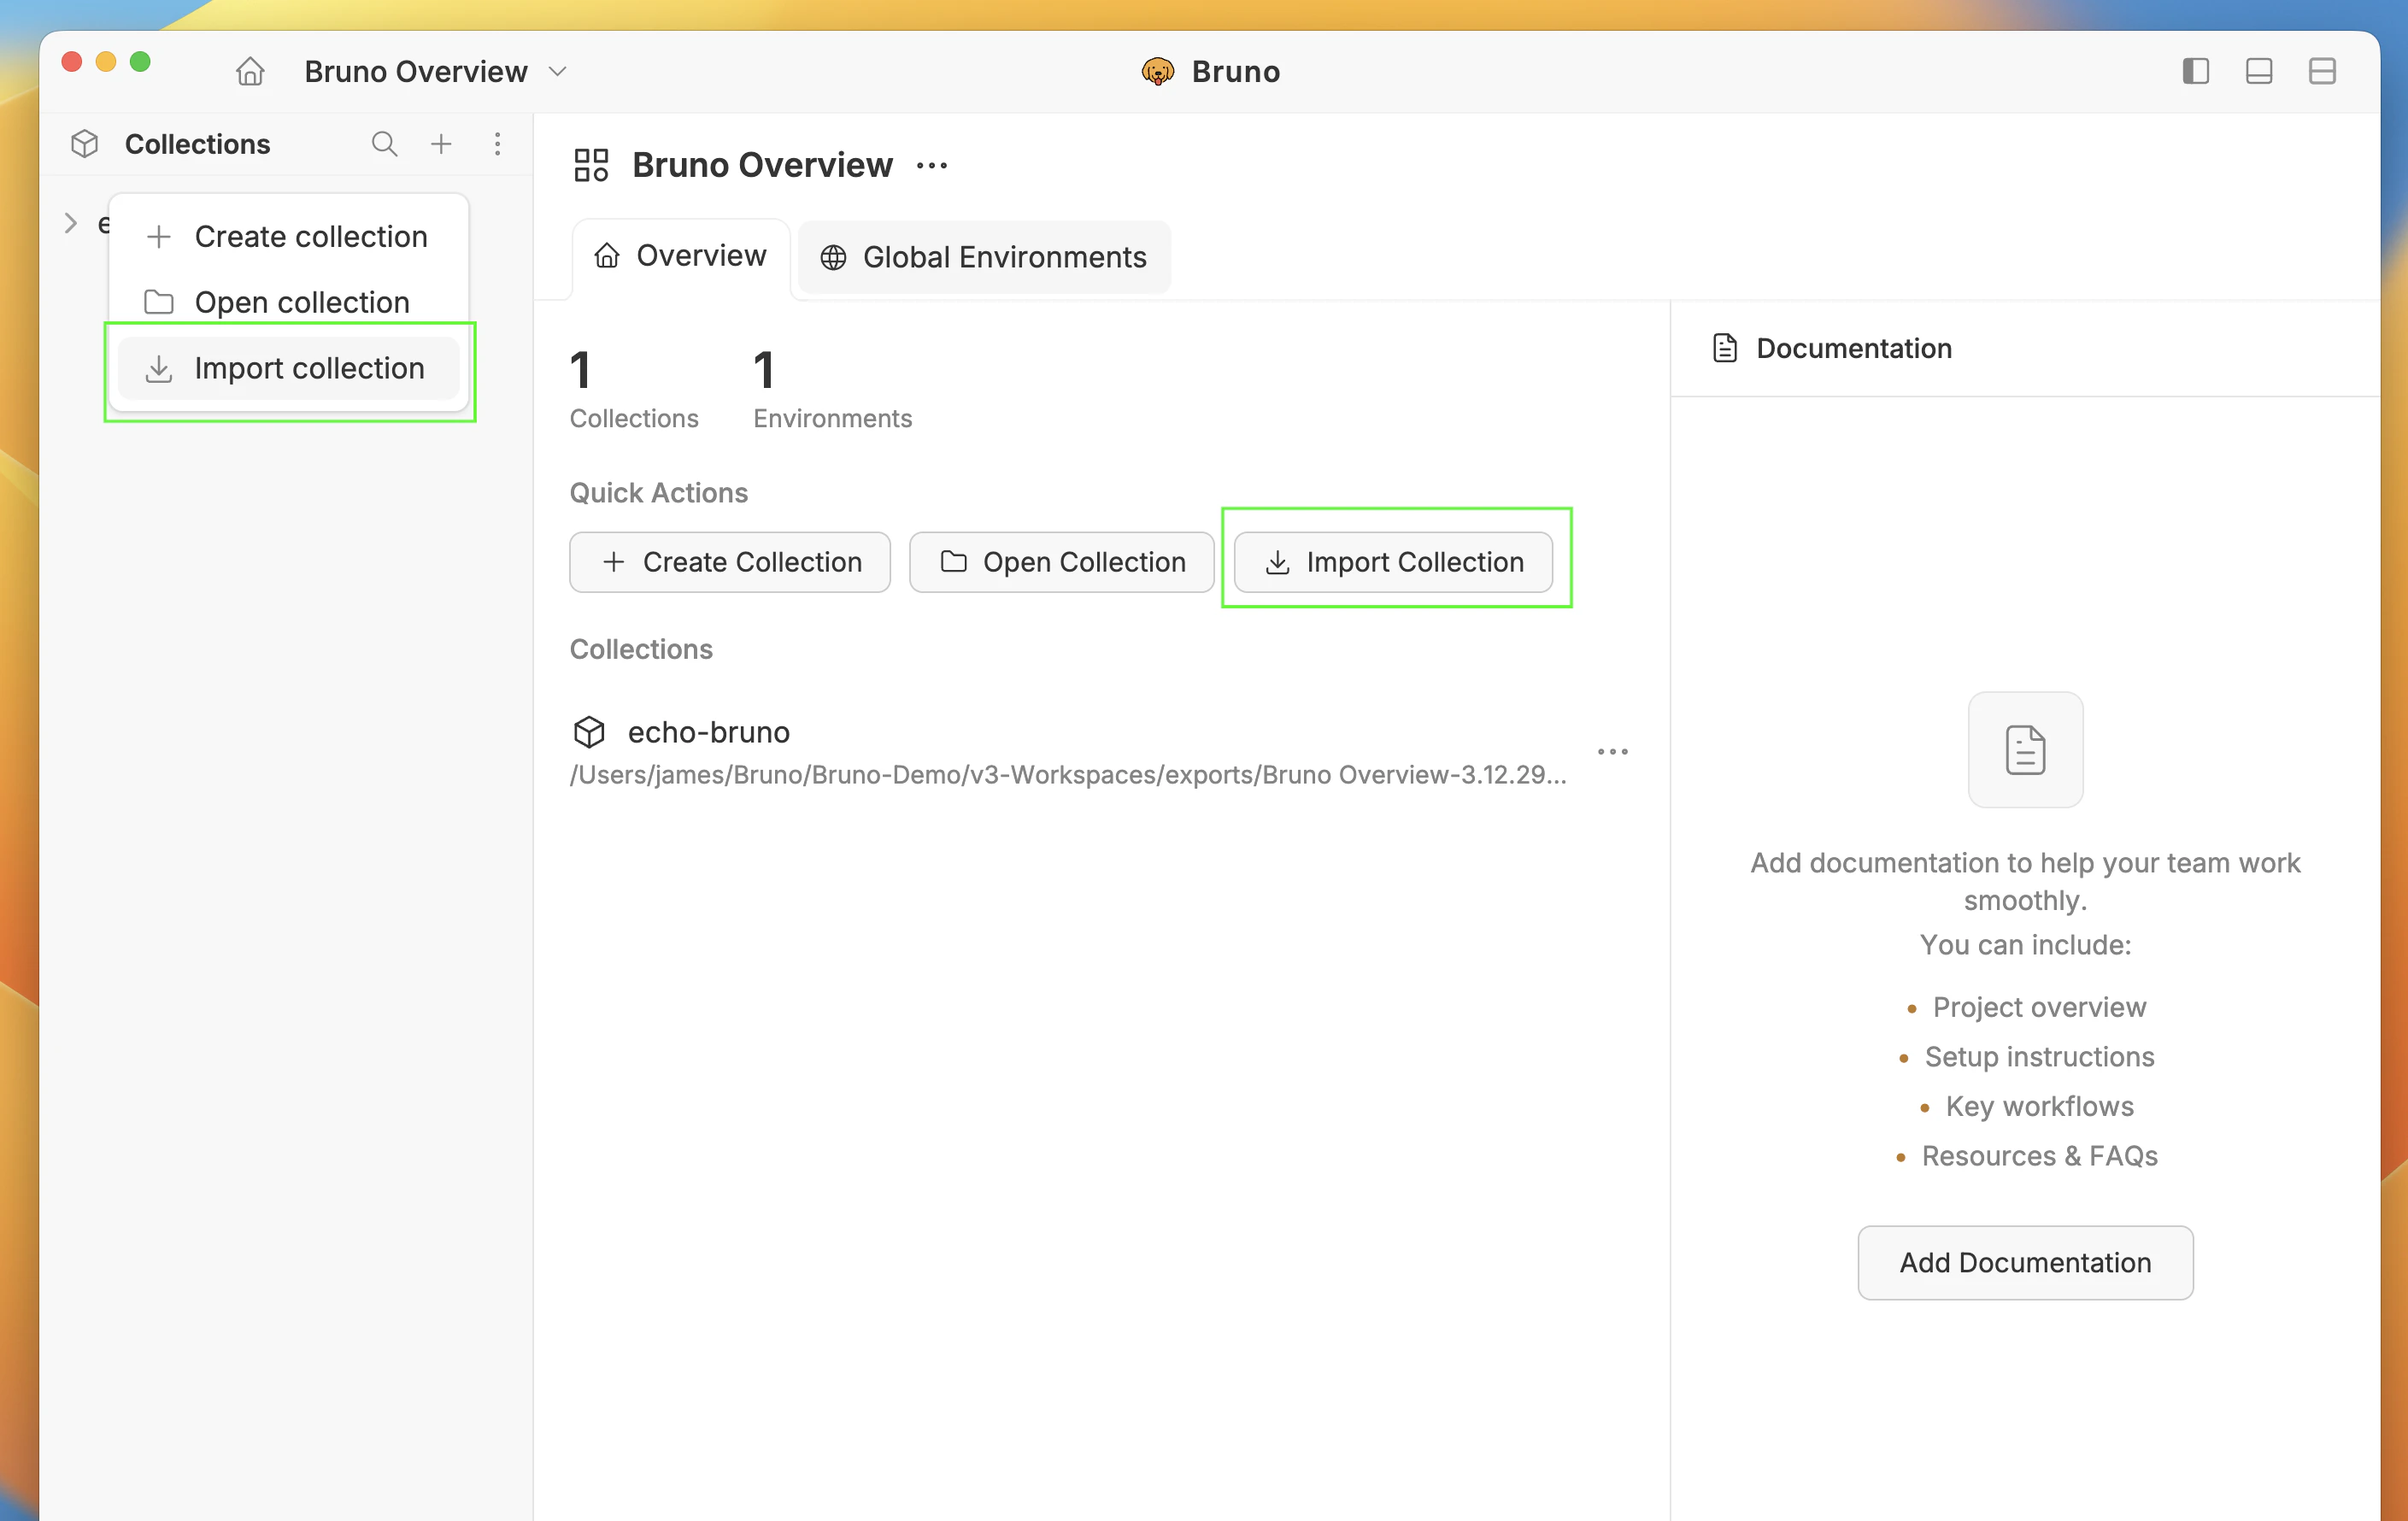Open the ellipsis menu beside Bruno Overview heading
2408x1521 pixels.
[x=931, y=165]
